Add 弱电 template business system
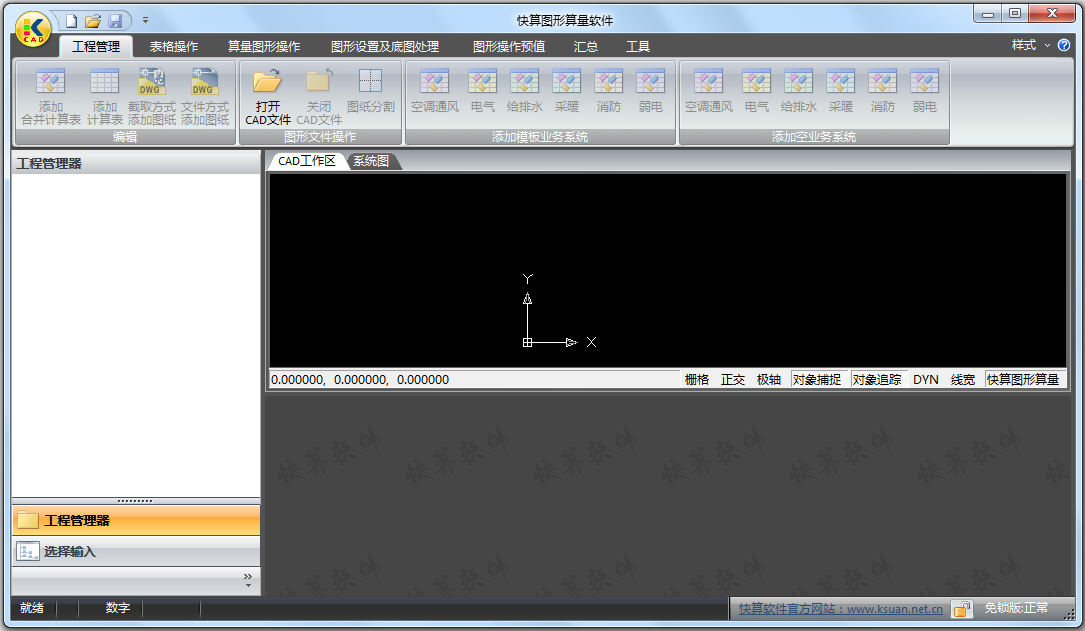Viewport: 1085px width, 631px height. (650, 91)
